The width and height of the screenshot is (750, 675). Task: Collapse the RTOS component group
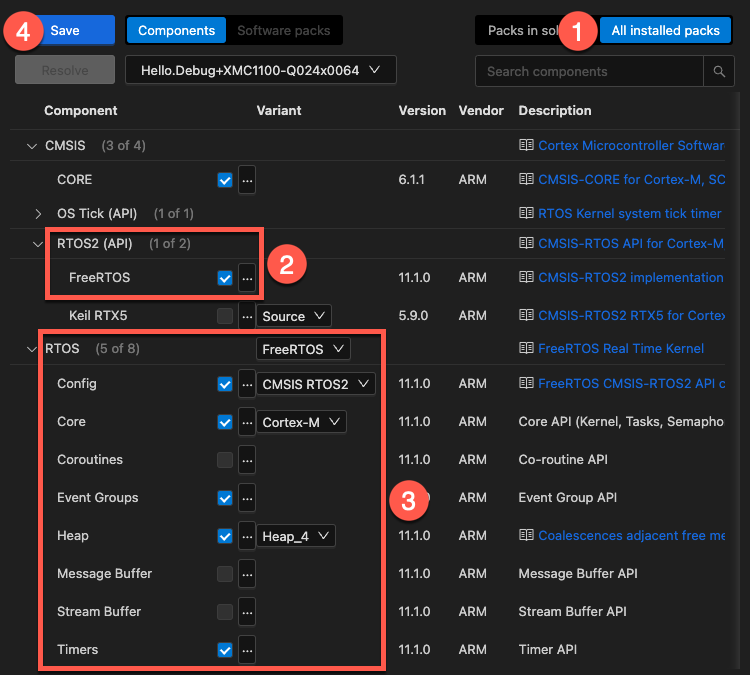[31, 349]
